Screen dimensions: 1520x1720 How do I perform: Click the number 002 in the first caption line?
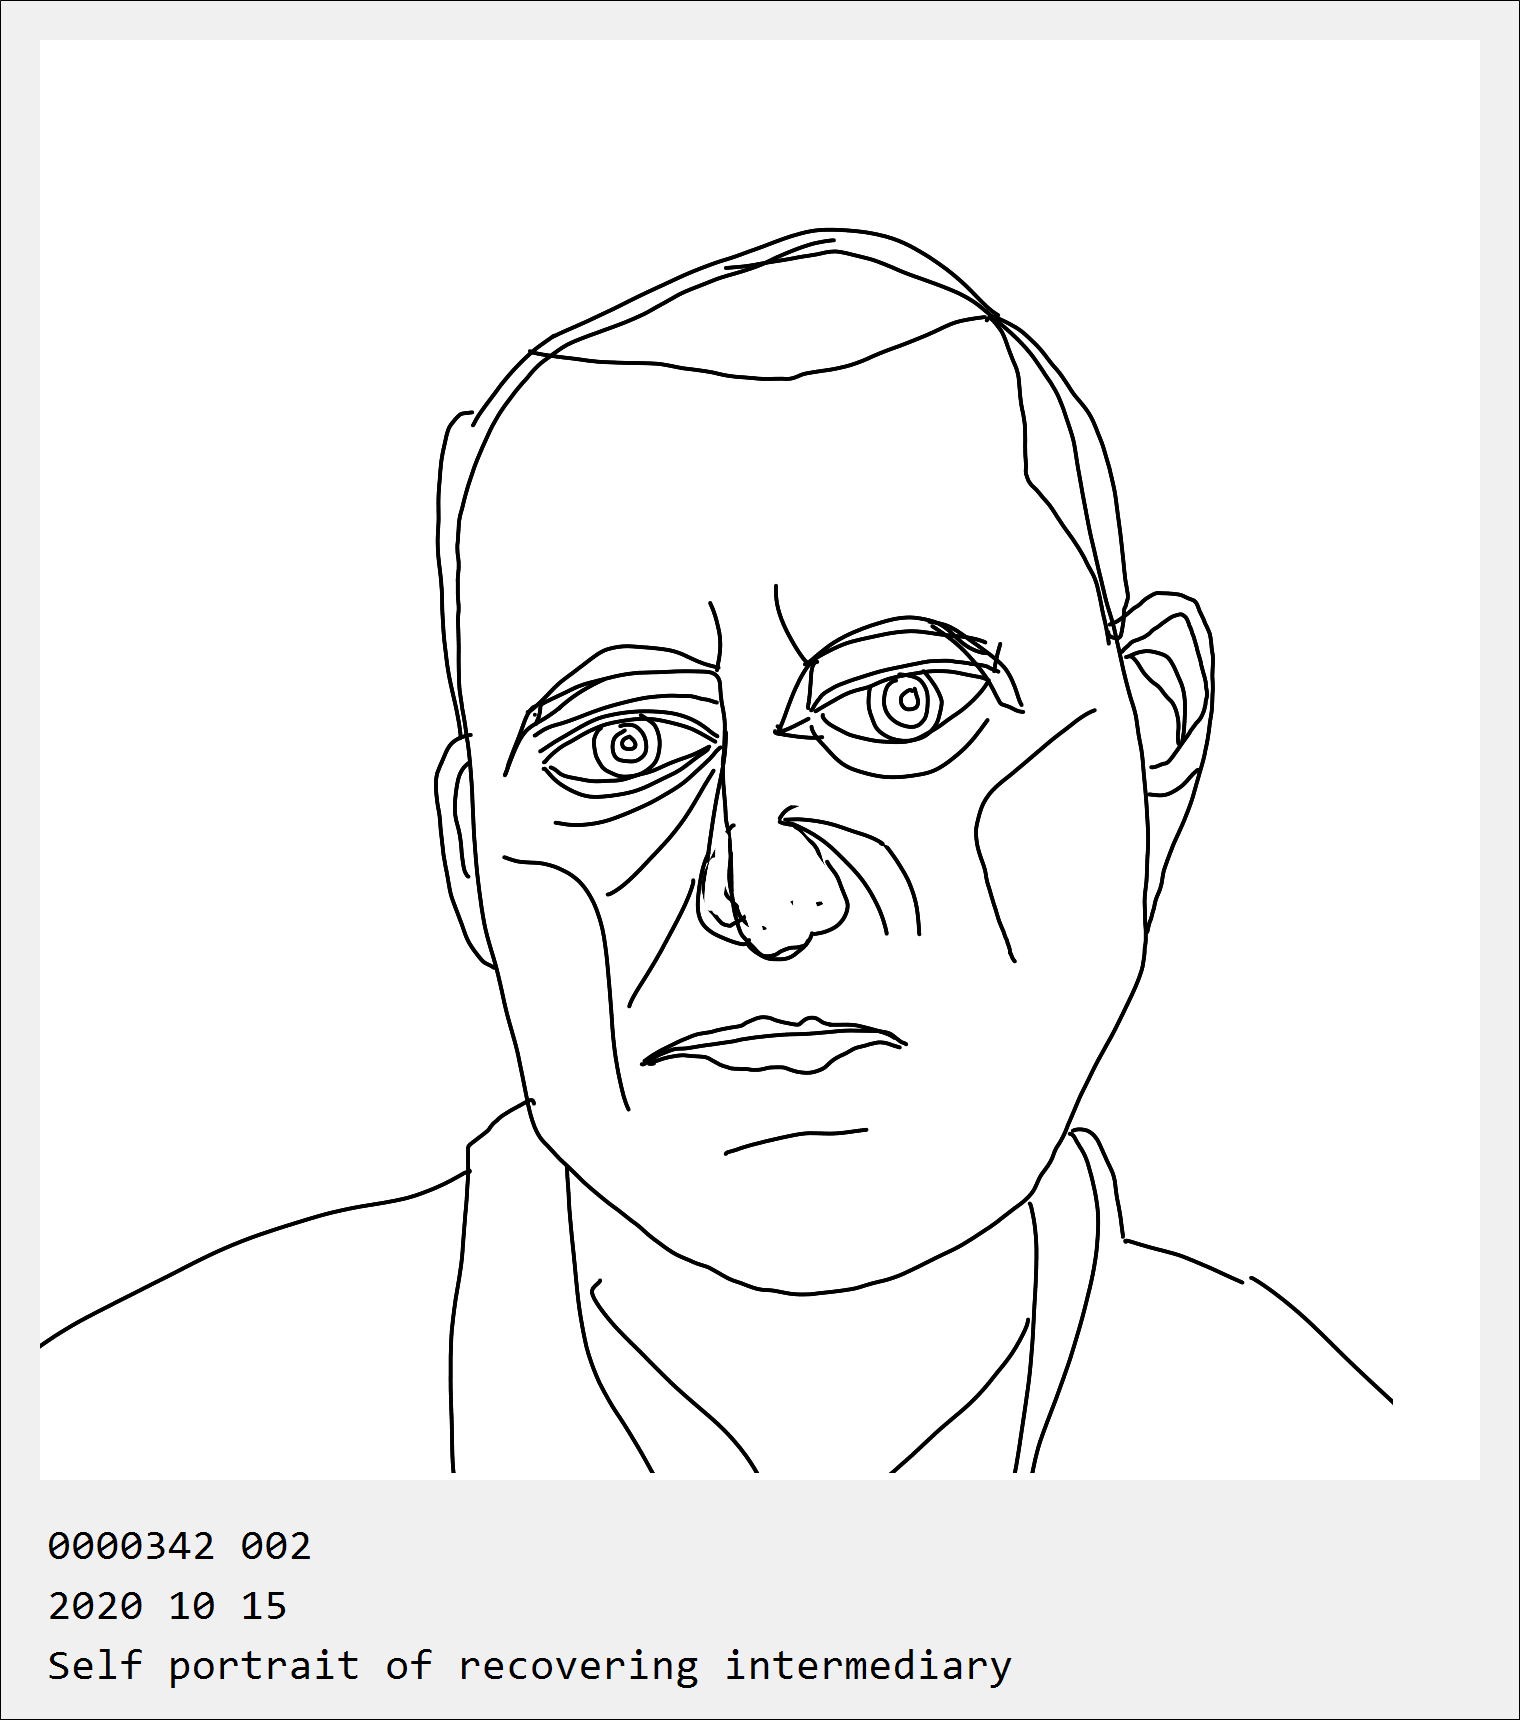point(276,1546)
